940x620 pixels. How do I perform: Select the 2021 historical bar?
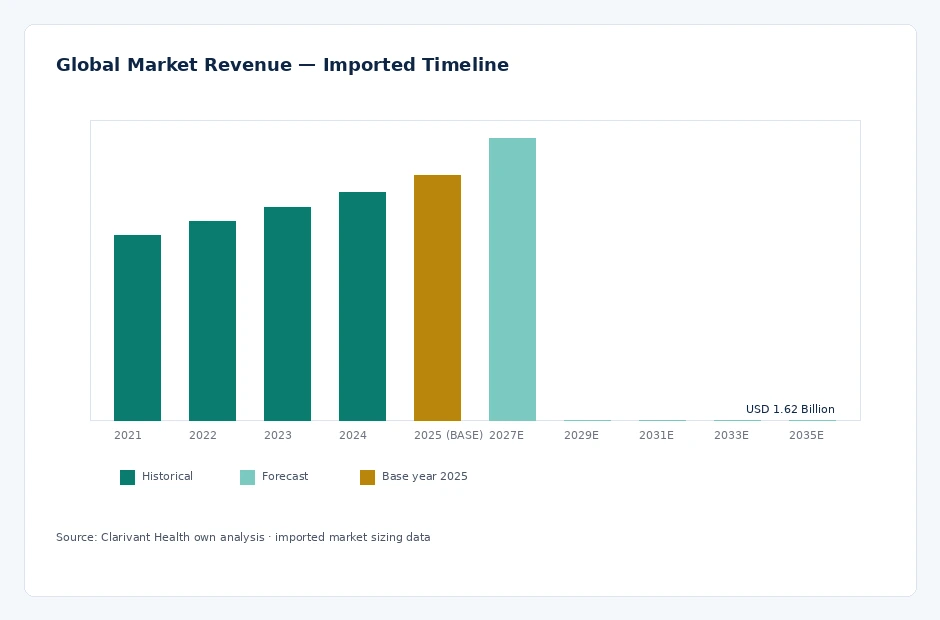137,328
